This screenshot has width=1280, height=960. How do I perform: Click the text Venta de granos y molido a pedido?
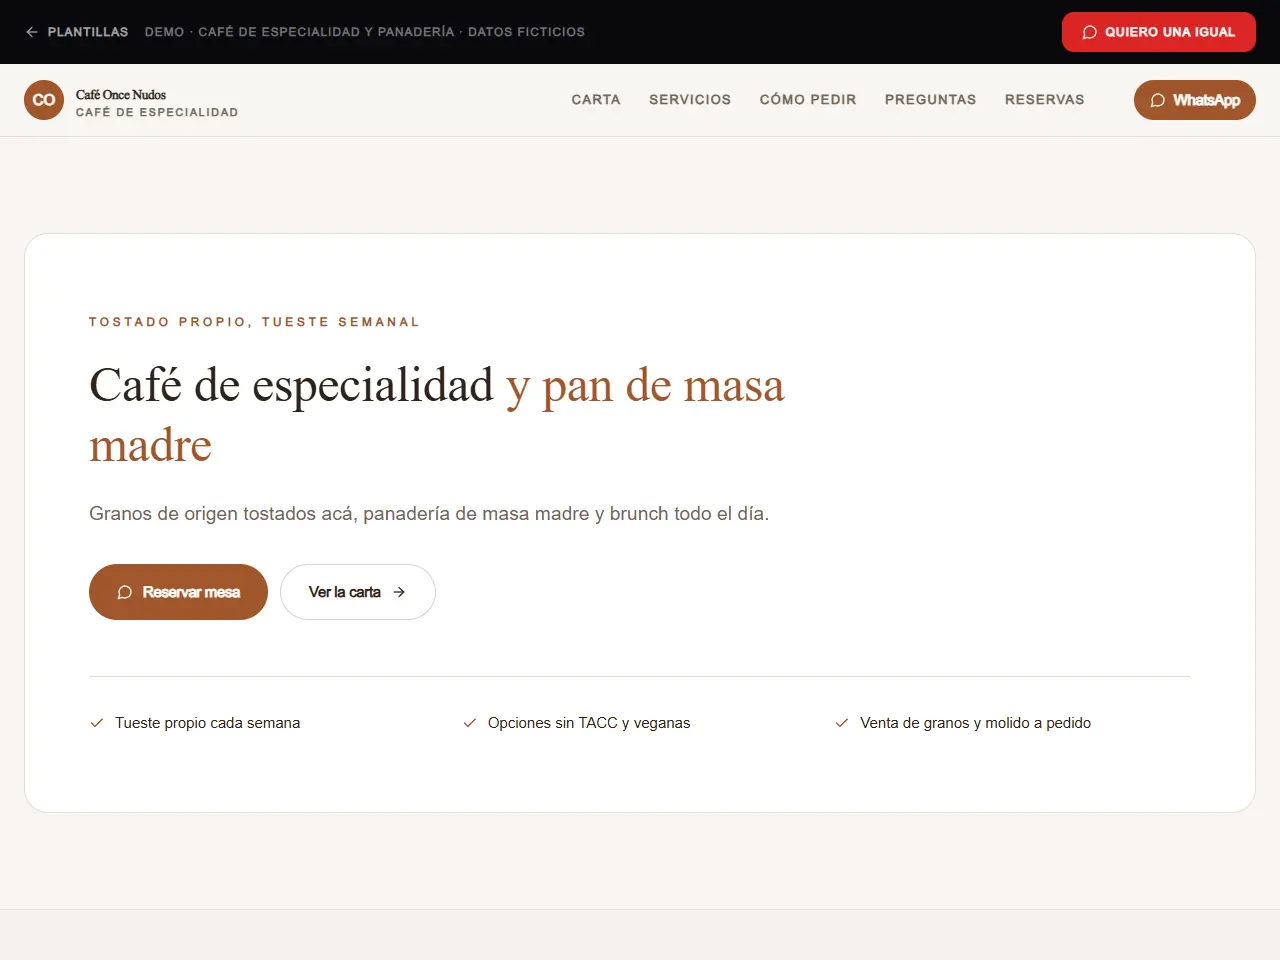(x=975, y=723)
